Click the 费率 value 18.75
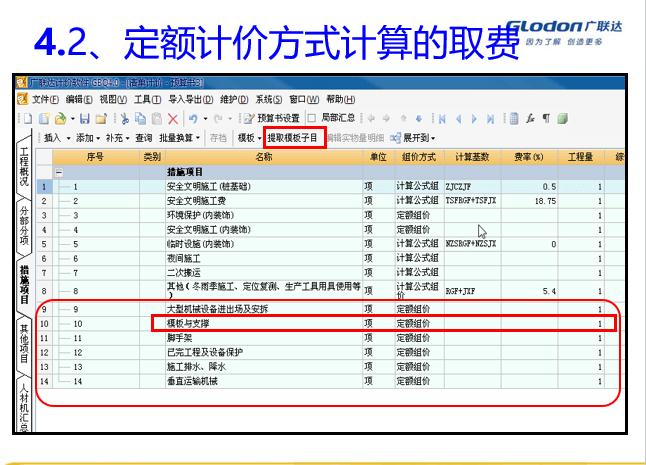The width and height of the screenshot is (646, 465). tap(545, 201)
